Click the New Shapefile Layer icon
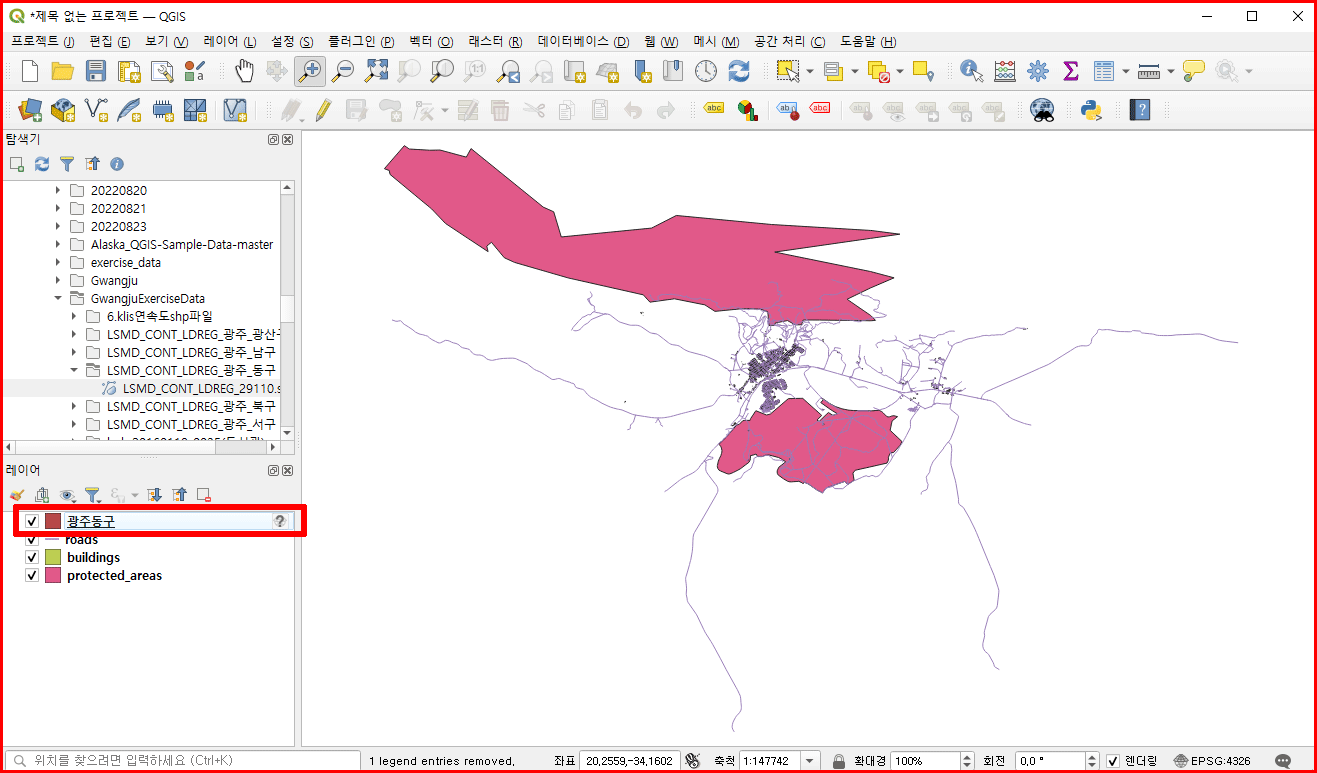Image resolution: width=1317 pixels, height=773 pixels. 96,110
